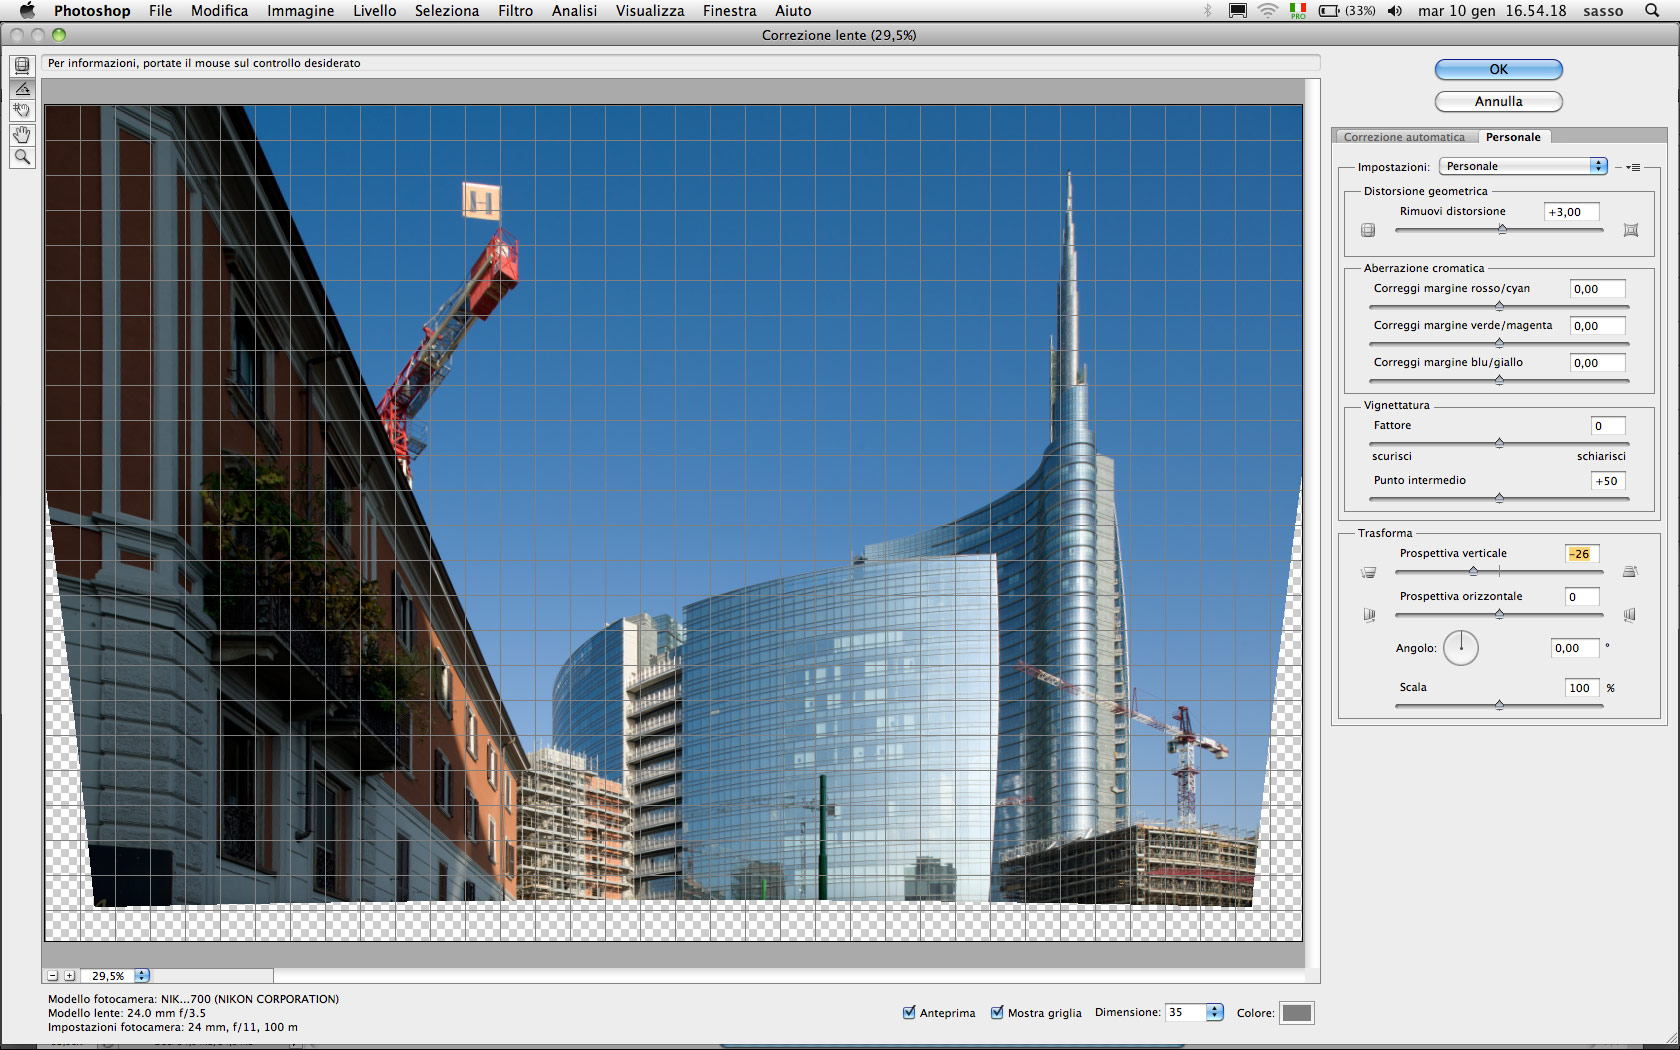This screenshot has width=1680, height=1050.
Task: Toggle the Mostra griglia checkbox
Action: pyautogui.click(x=997, y=1013)
